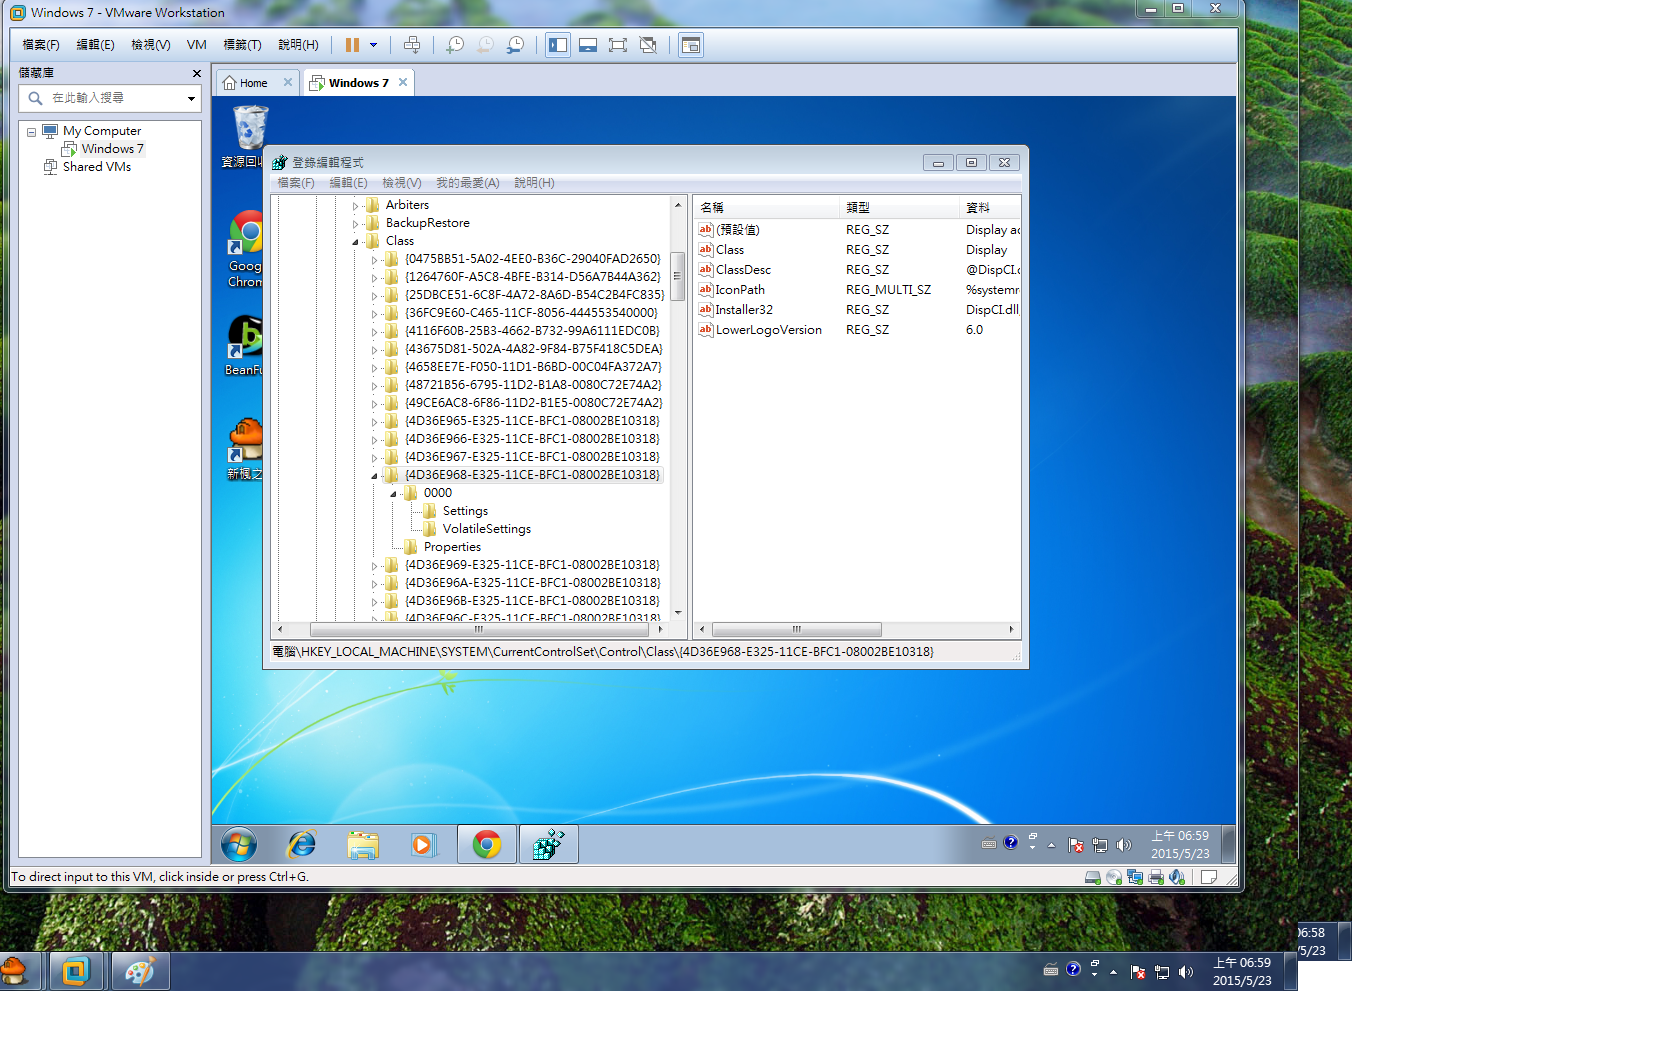Image resolution: width=1680 pixels, height=1050 pixels.
Task: Open guest Action Center flag icon
Action: (1076, 846)
